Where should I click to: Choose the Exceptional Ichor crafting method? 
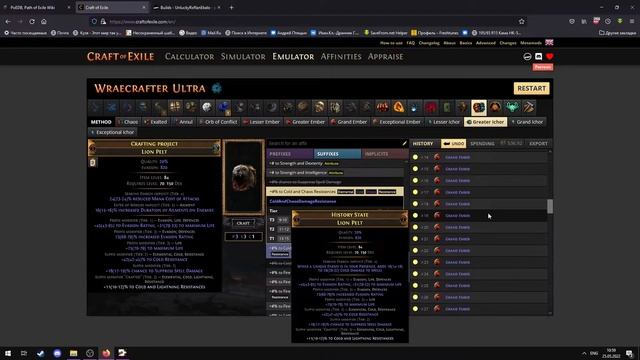tap(112, 132)
